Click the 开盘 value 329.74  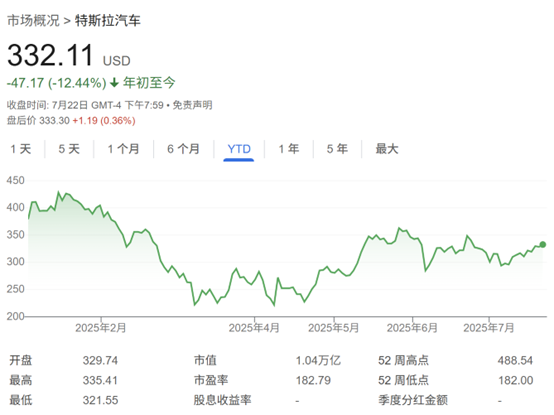(x=100, y=361)
